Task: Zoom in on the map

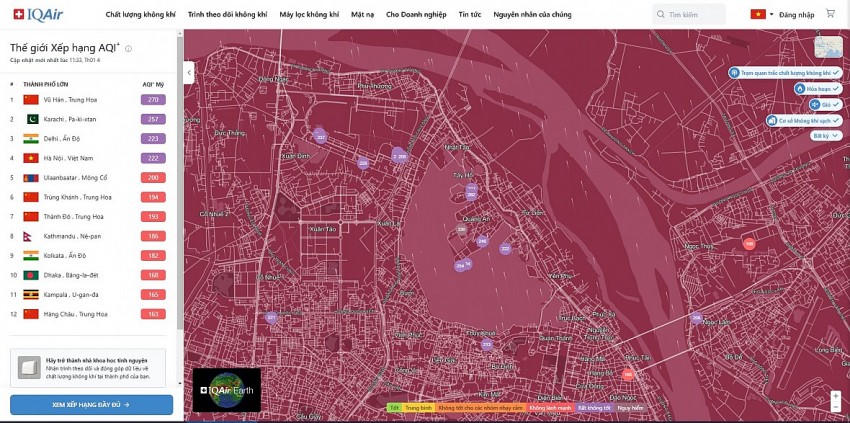Action: tap(835, 396)
